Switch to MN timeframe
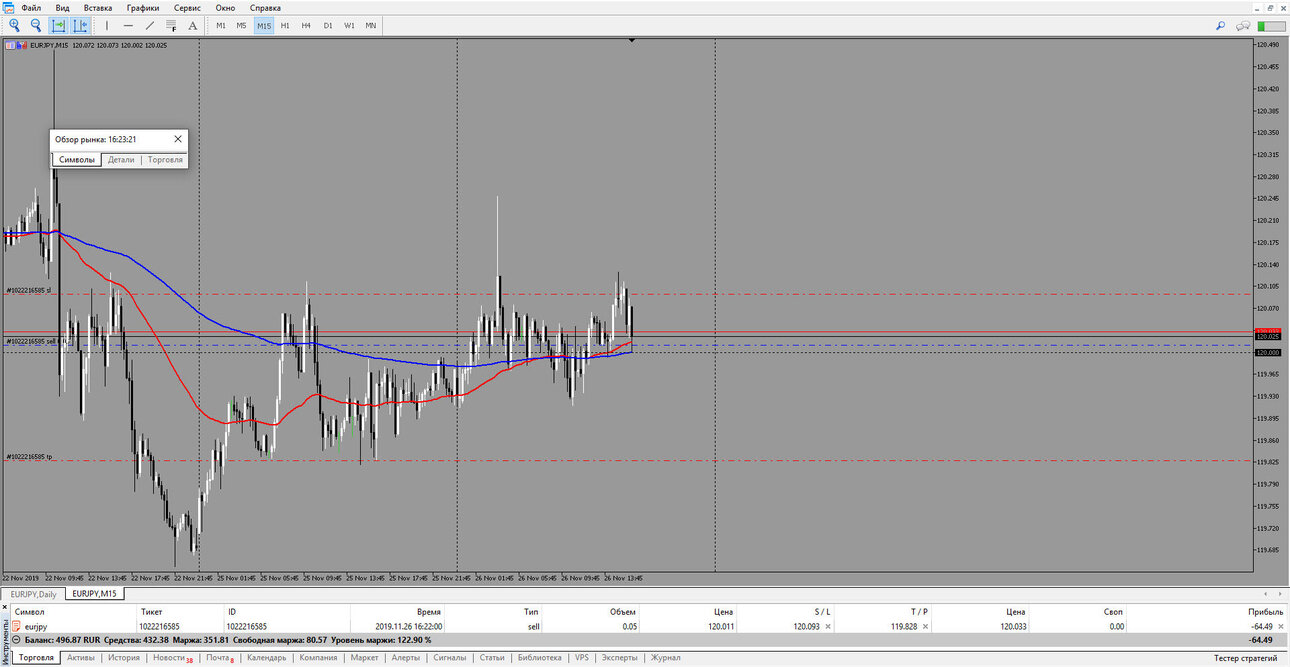This screenshot has height=667, width=1290. pos(371,25)
